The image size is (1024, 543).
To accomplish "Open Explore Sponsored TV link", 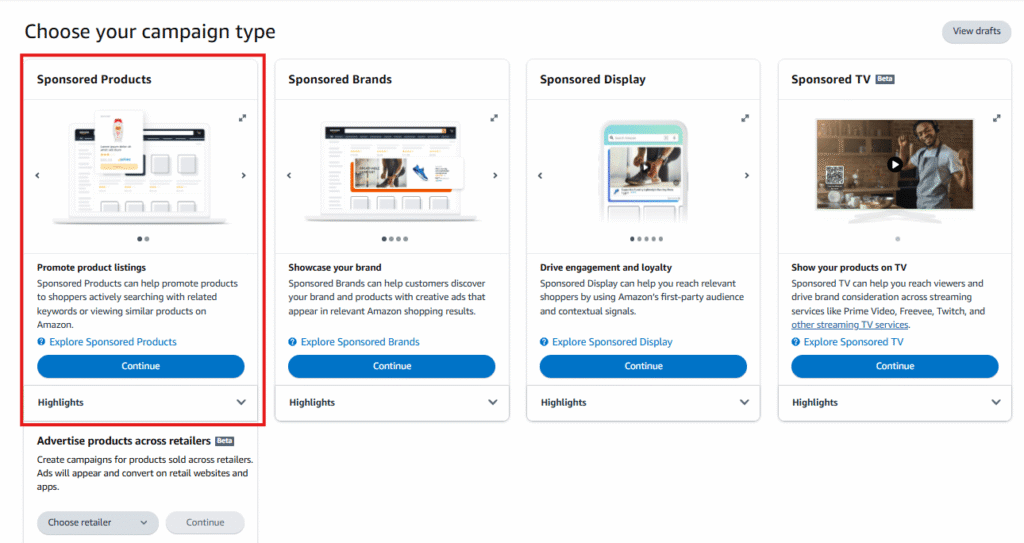I will 853,342.
